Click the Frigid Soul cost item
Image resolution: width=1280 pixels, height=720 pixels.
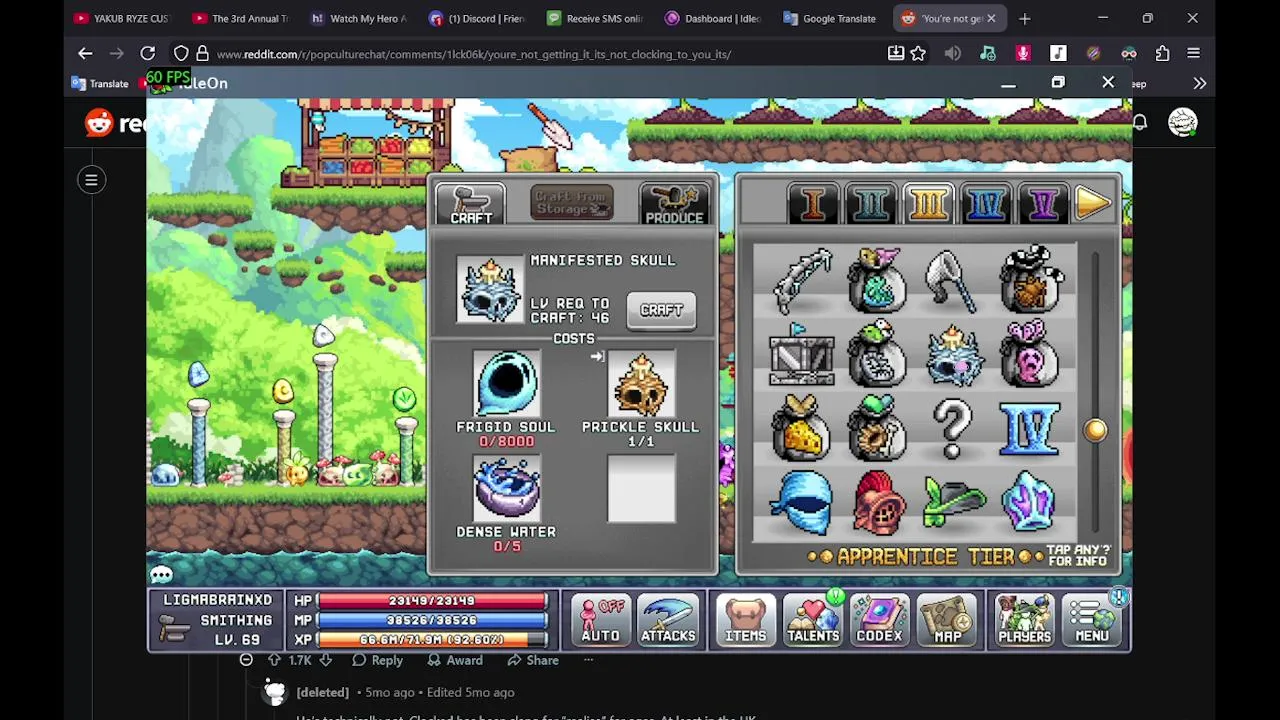pos(506,384)
